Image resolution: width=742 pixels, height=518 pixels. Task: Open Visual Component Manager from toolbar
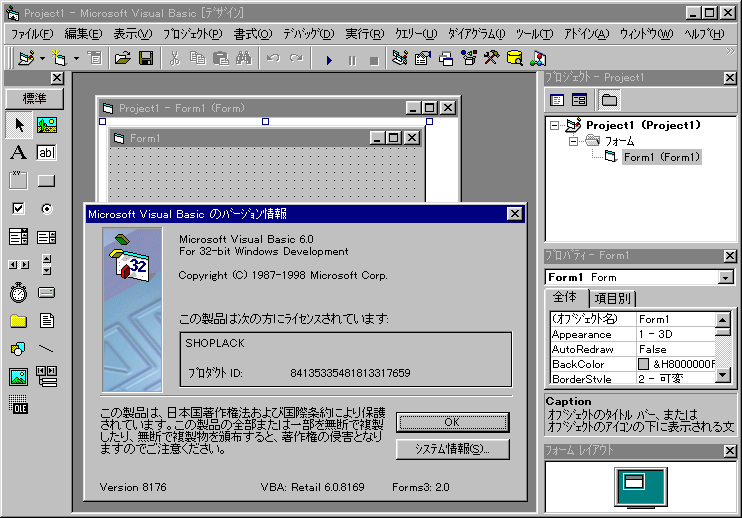[538, 59]
